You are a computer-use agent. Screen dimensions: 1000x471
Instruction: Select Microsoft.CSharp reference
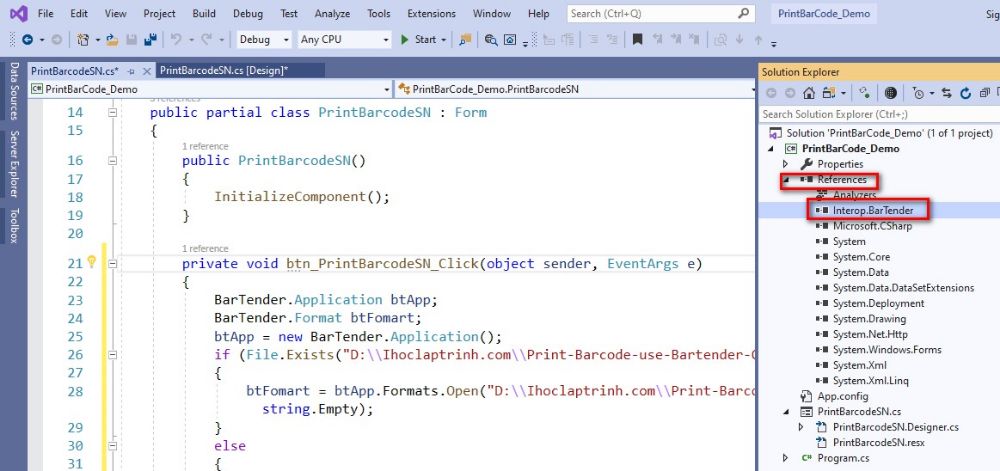click(872, 226)
